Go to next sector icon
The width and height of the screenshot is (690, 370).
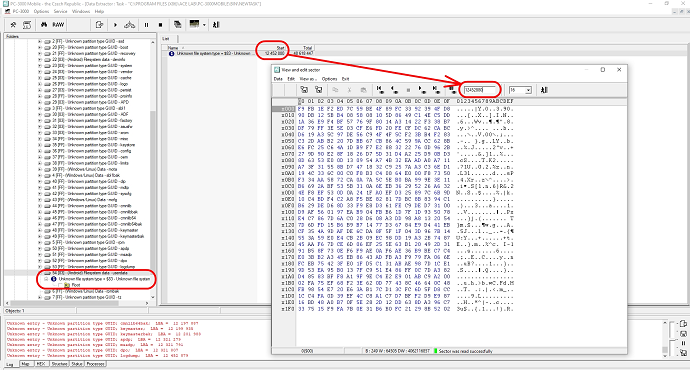[422, 90]
